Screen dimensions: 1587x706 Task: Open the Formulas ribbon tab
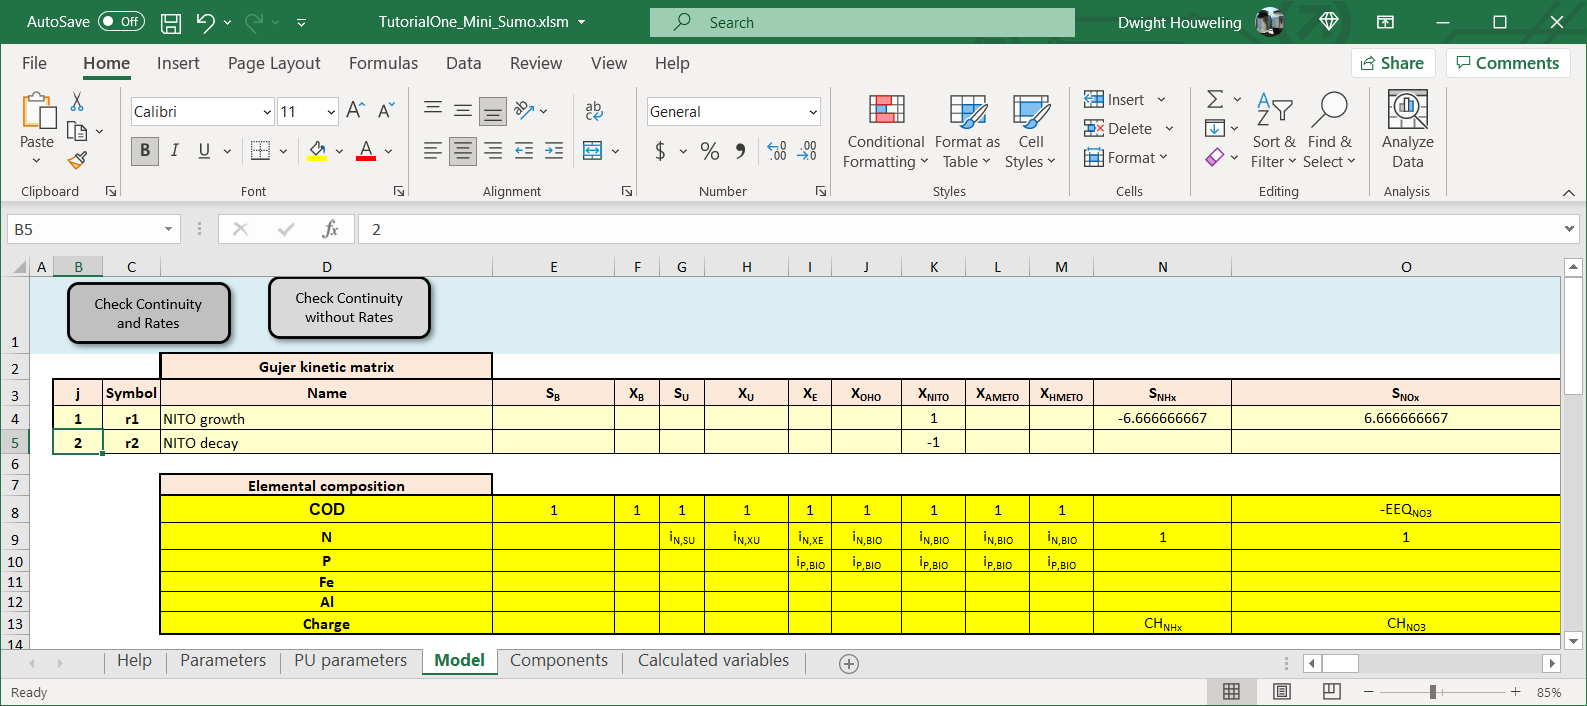(383, 63)
